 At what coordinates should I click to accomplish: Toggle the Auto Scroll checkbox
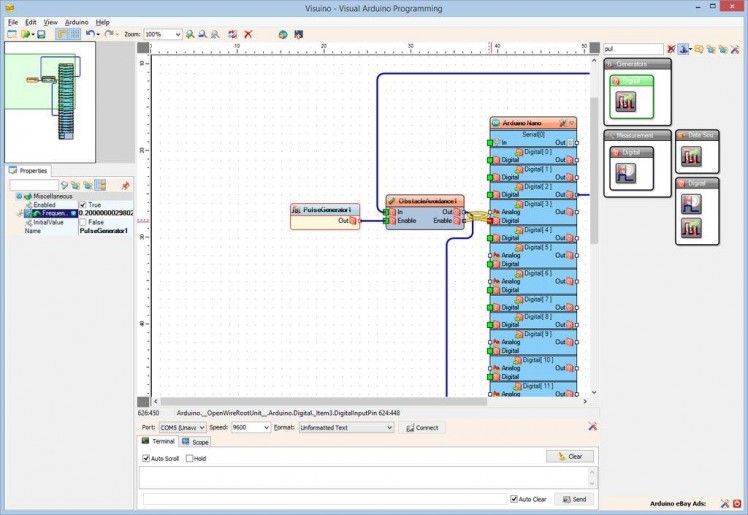tap(147, 458)
